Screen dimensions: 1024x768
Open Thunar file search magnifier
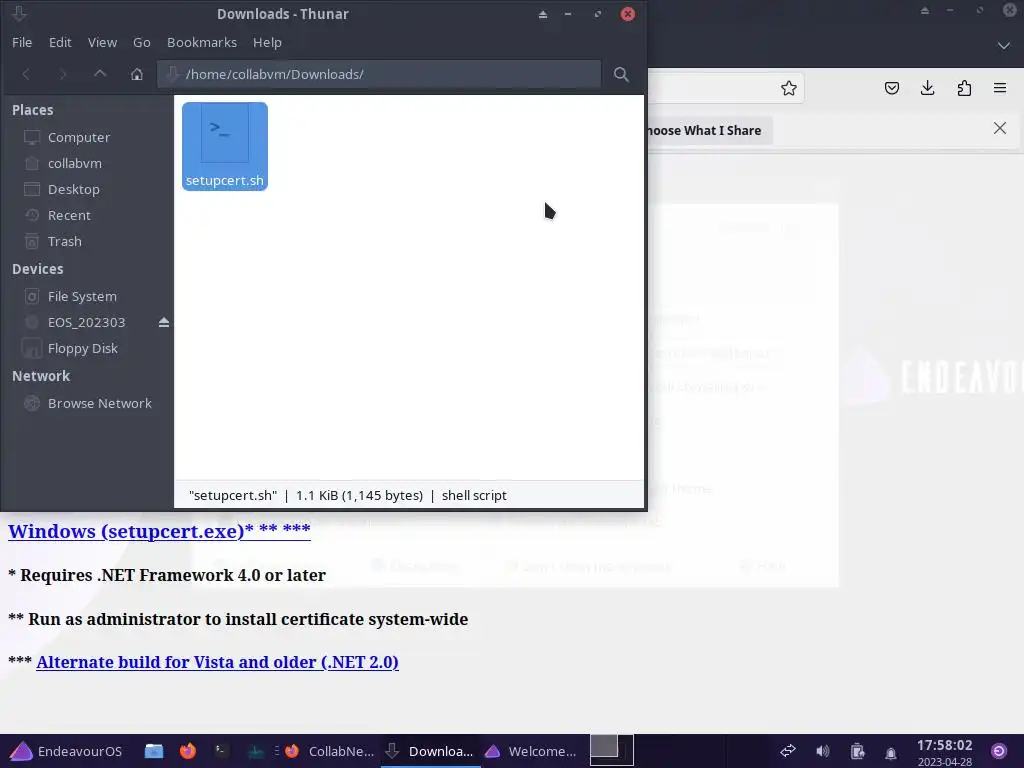click(x=621, y=74)
